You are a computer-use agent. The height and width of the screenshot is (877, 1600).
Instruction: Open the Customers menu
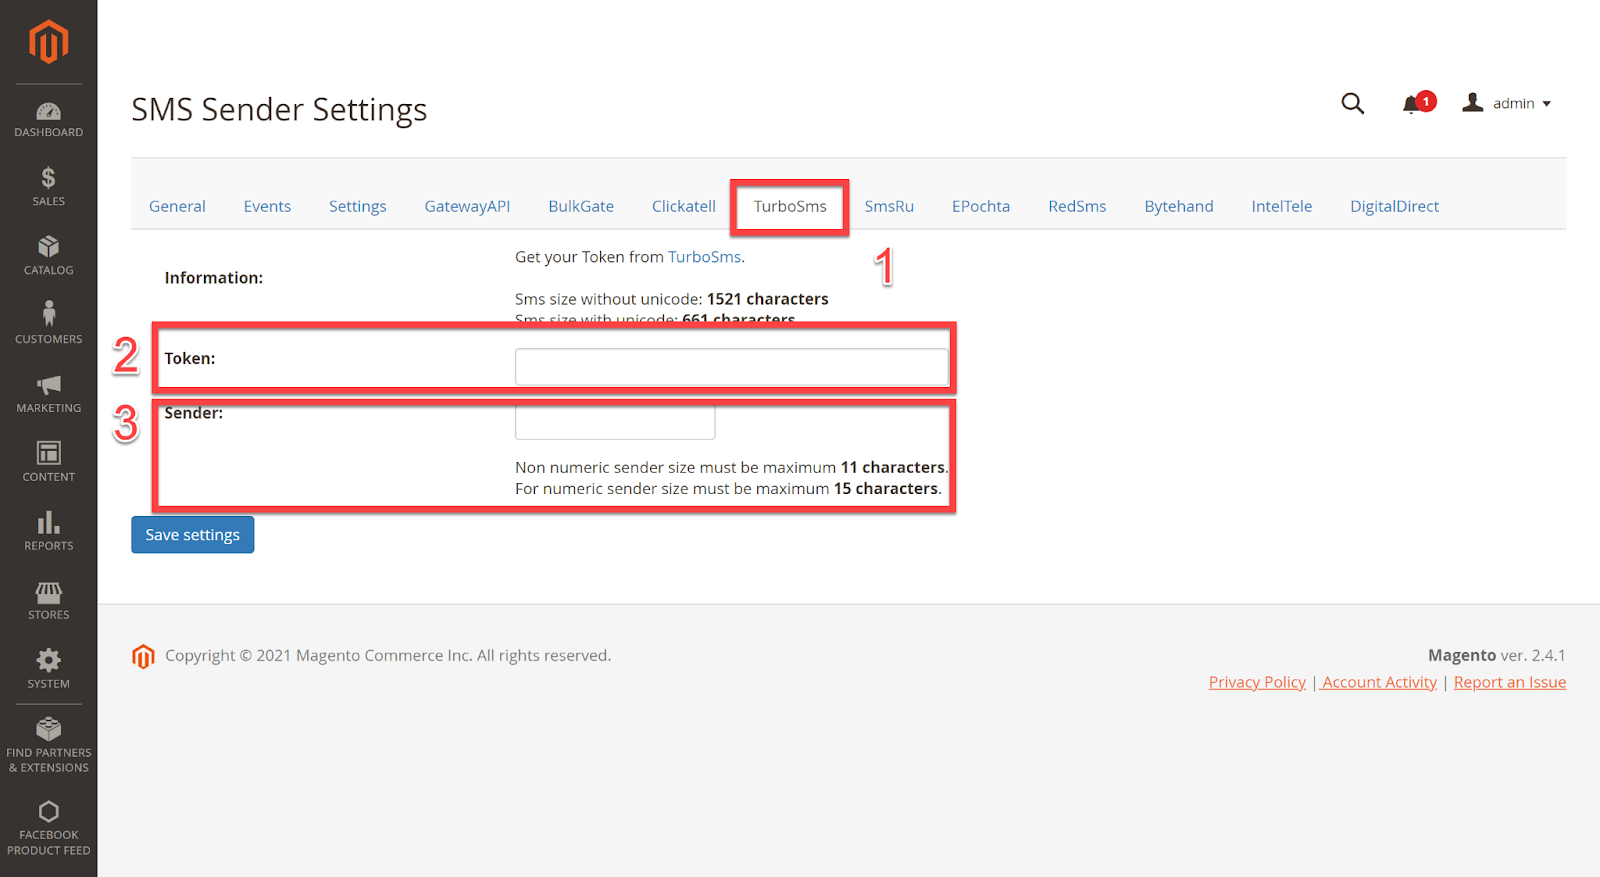(x=48, y=324)
